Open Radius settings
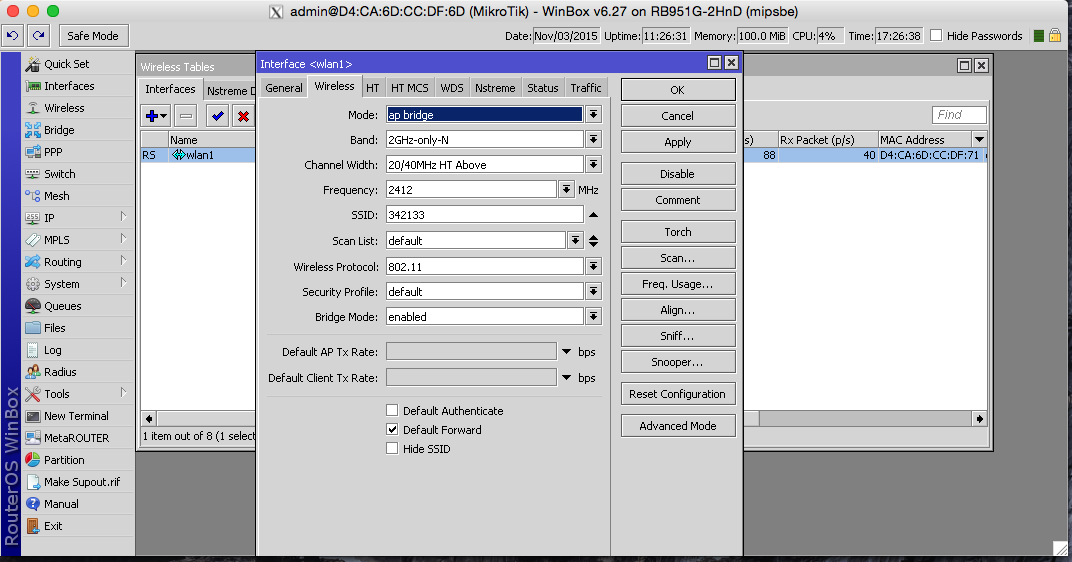Image resolution: width=1072 pixels, height=562 pixels. point(78,372)
